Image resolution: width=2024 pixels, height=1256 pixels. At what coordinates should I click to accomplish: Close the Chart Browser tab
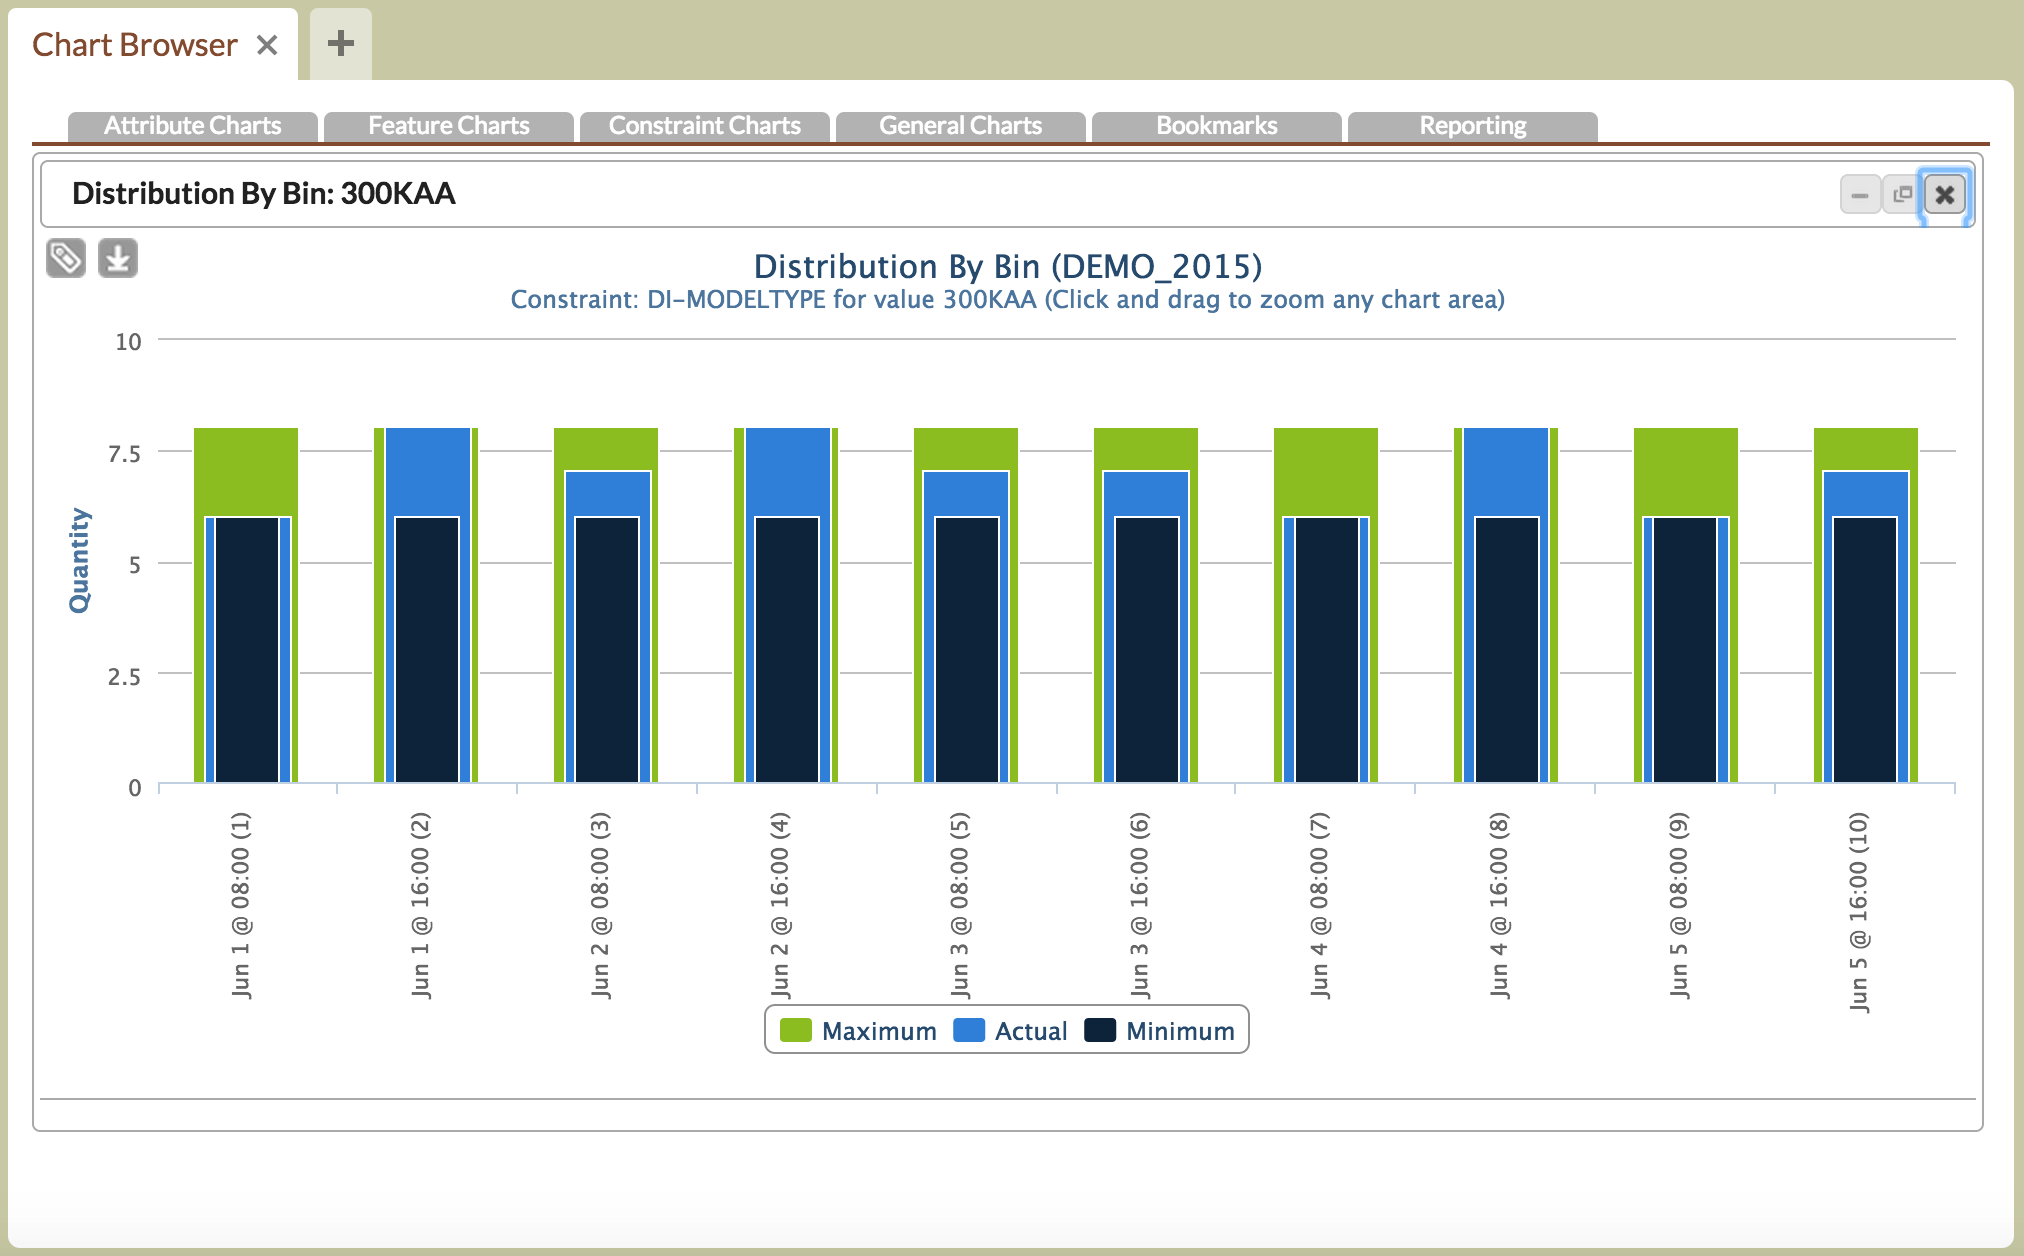point(267,45)
